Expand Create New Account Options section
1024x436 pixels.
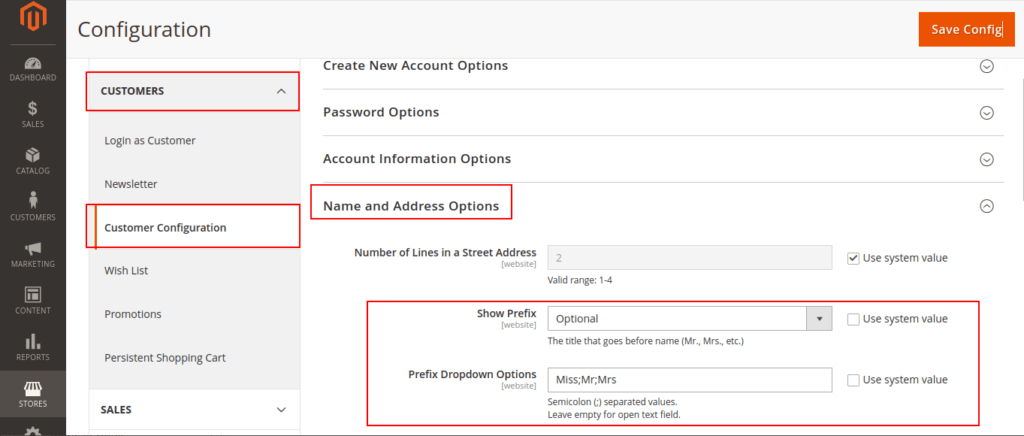(x=986, y=66)
